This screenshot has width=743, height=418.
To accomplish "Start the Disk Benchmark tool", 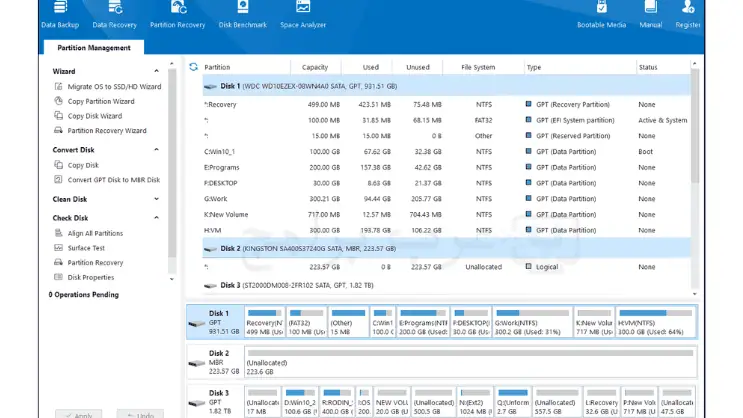I will pos(243,15).
